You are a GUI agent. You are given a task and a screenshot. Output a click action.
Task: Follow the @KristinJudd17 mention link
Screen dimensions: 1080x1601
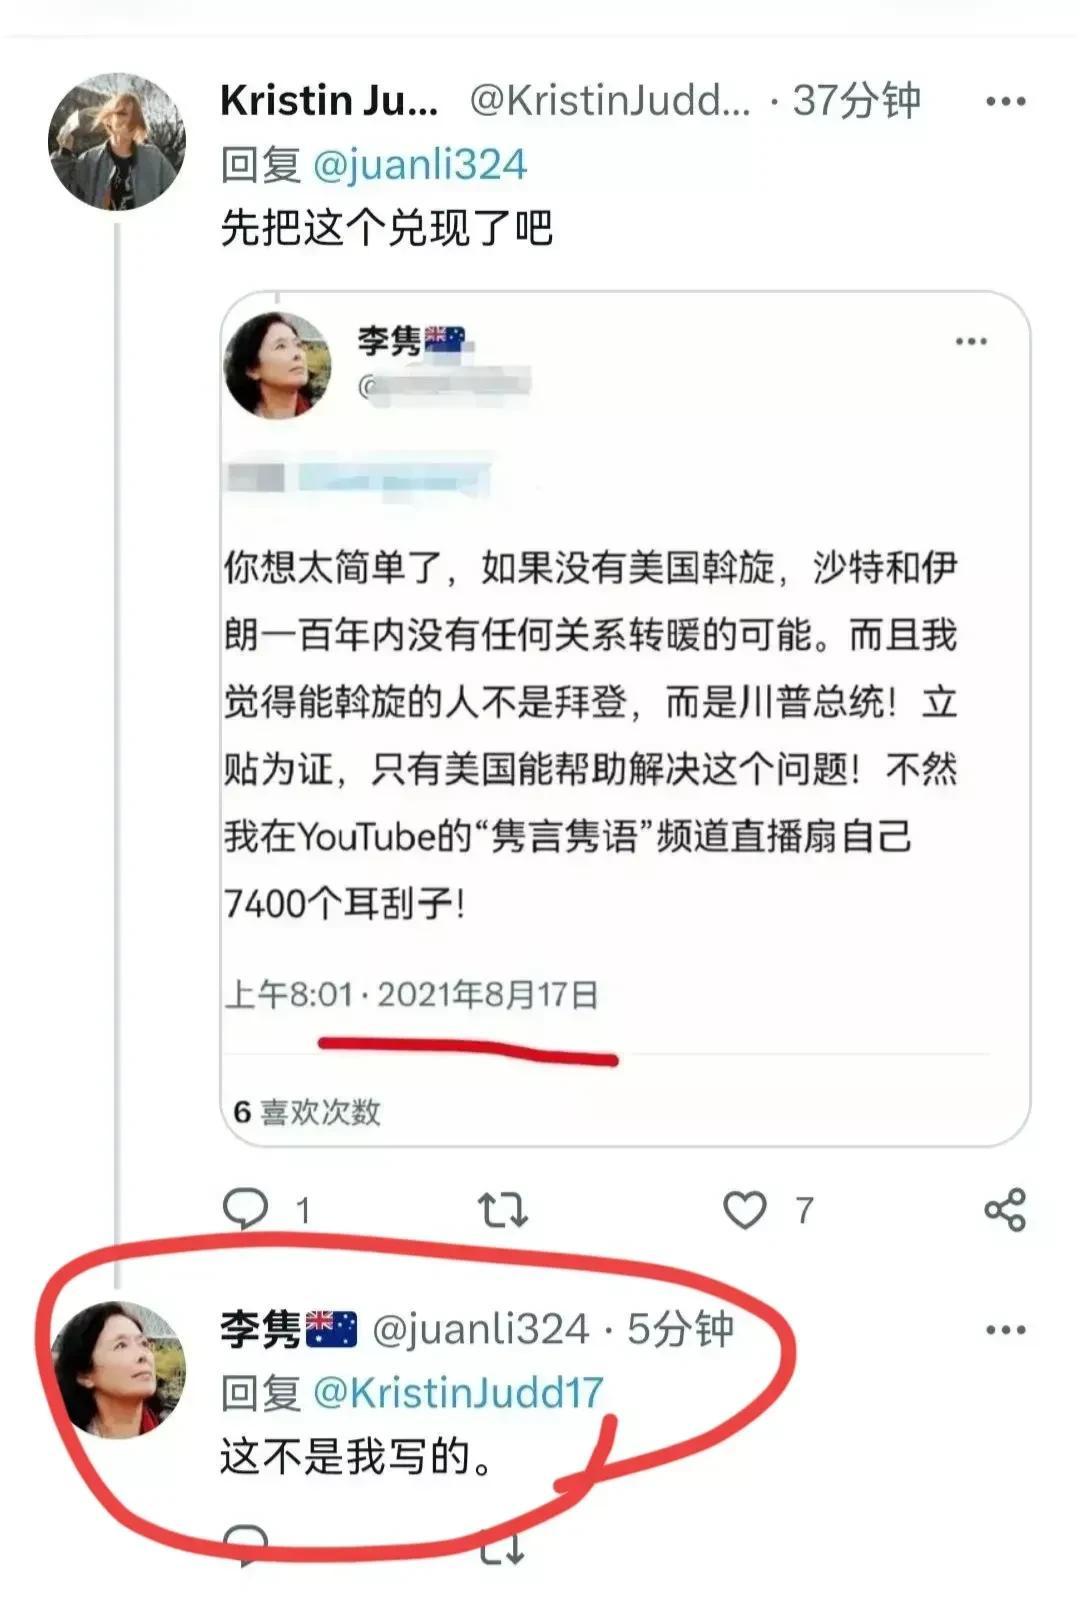pyautogui.click(x=459, y=1393)
